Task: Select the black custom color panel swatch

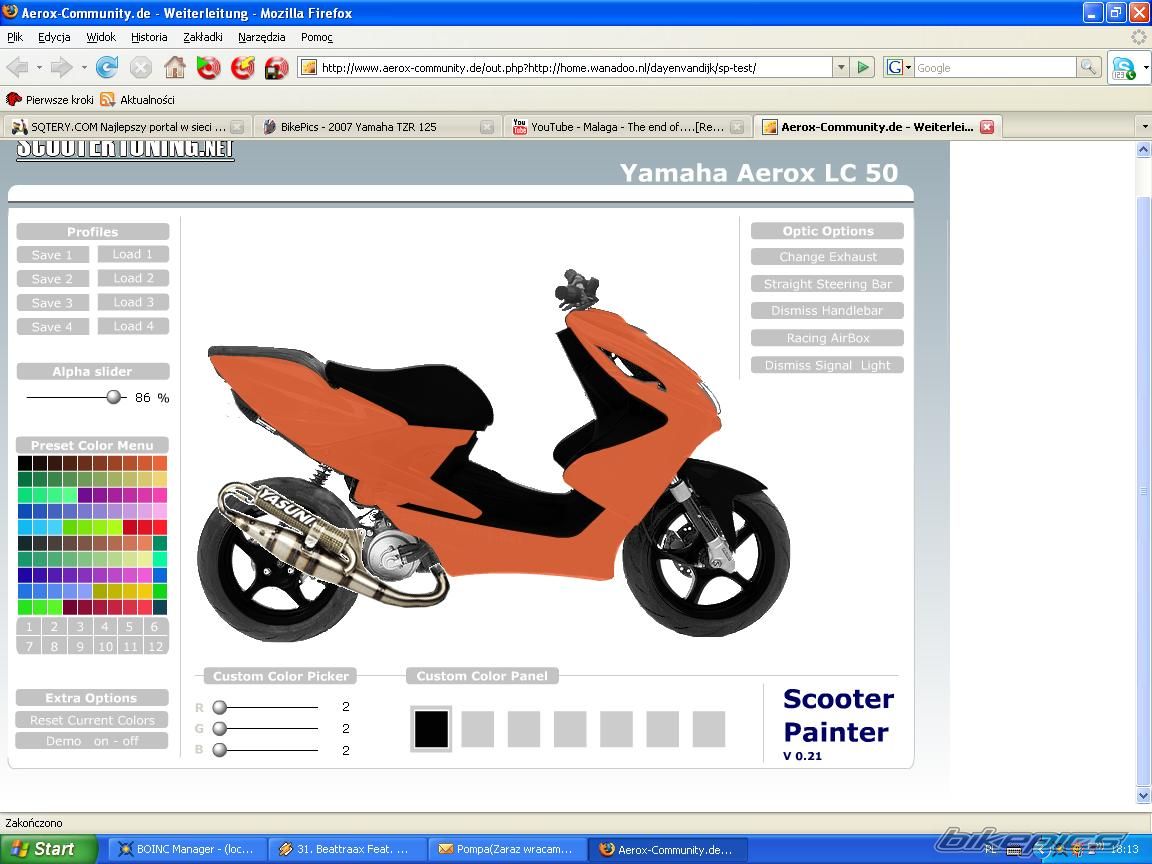Action: pos(431,728)
